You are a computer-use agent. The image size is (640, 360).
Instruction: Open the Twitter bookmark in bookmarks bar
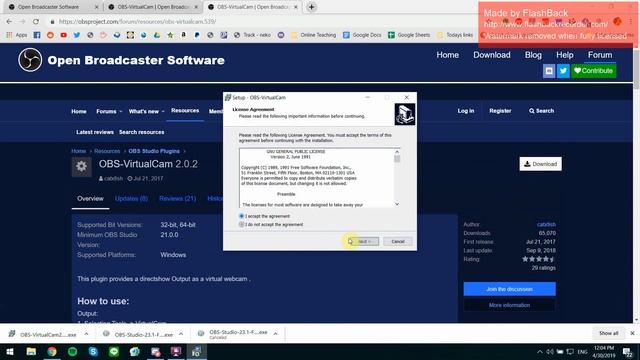click(x=77, y=35)
